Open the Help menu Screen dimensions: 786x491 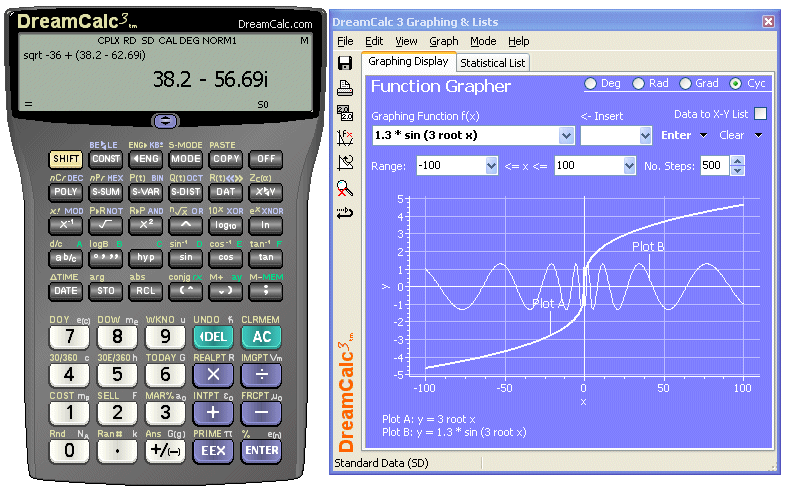(x=518, y=42)
